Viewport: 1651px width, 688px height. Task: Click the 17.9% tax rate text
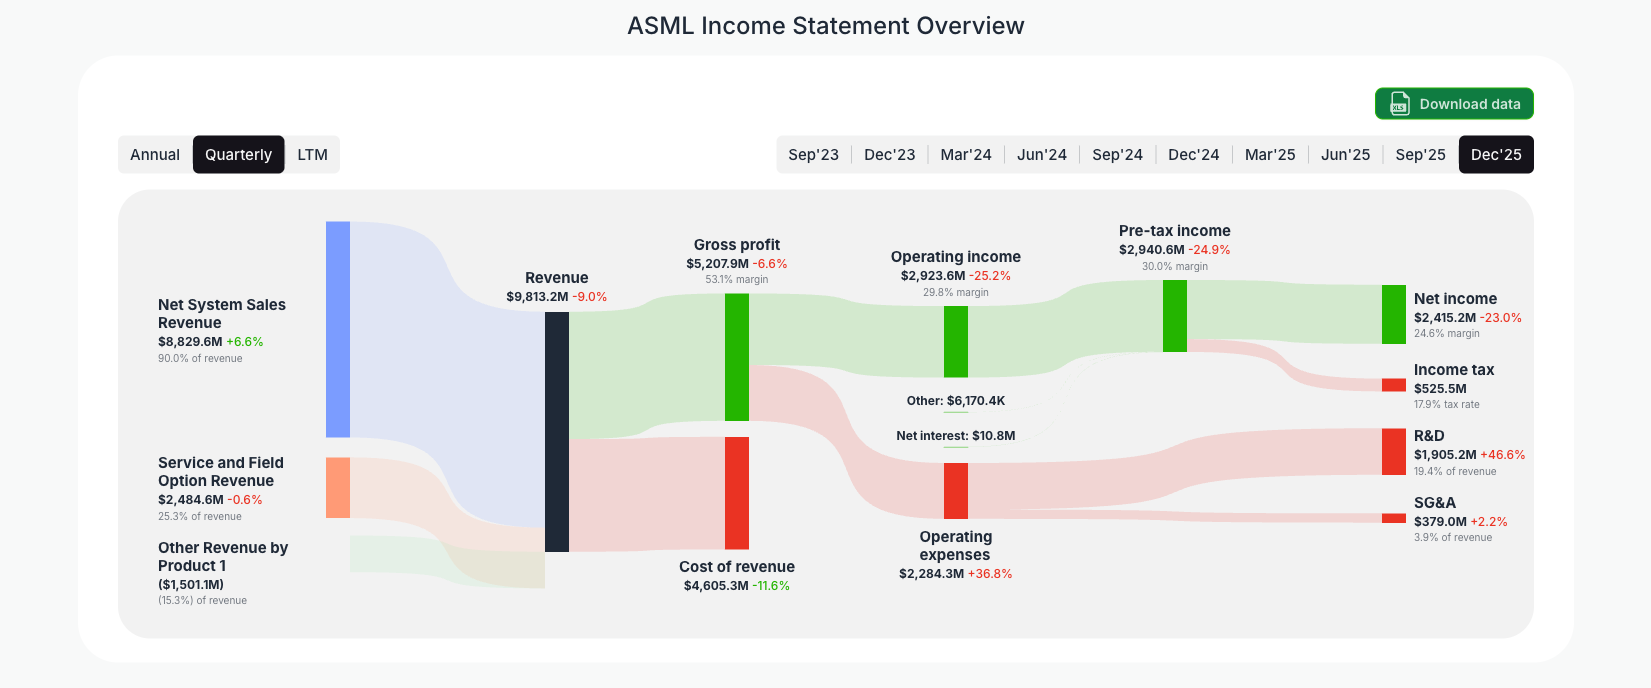(1447, 404)
